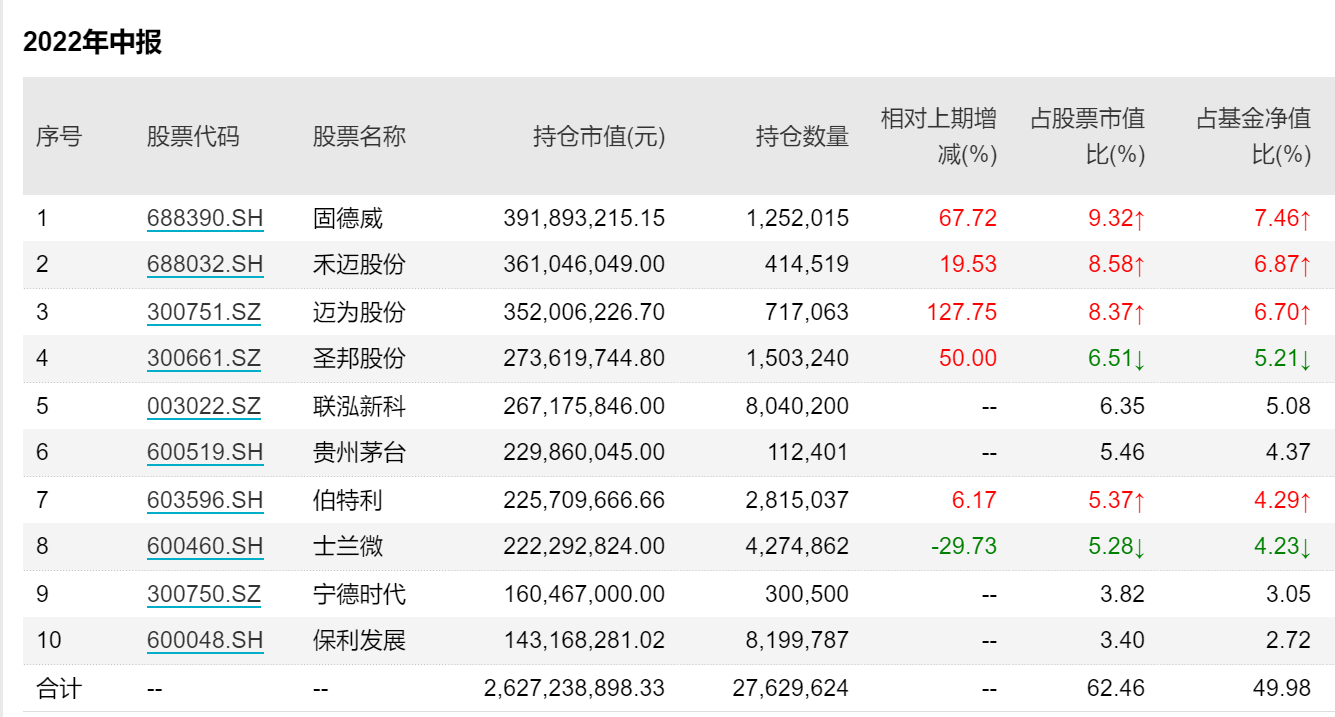Open stock code link 688390.SH
Image resolution: width=1335 pixels, height=717 pixels.
[205, 218]
